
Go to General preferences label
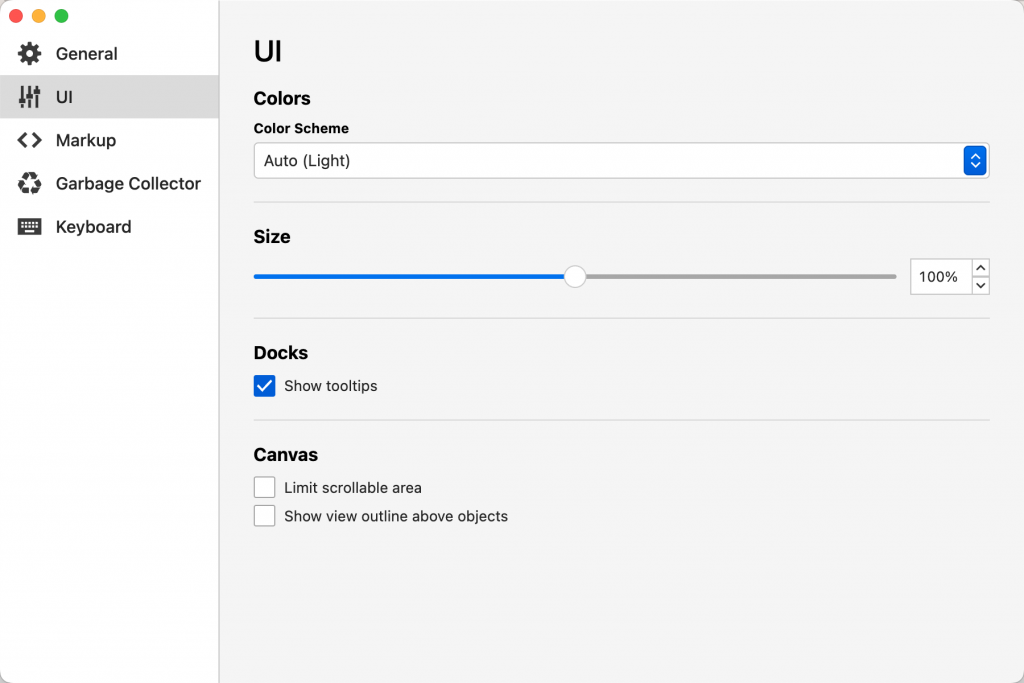[87, 54]
